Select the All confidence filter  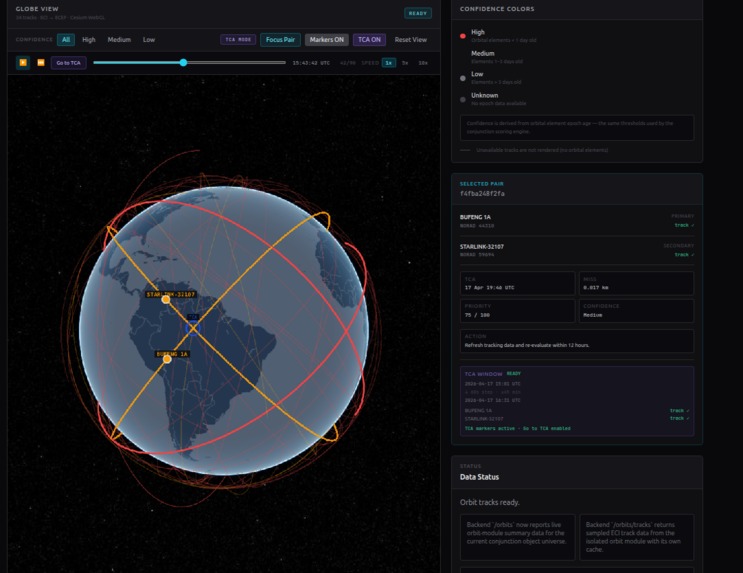[66, 40]
